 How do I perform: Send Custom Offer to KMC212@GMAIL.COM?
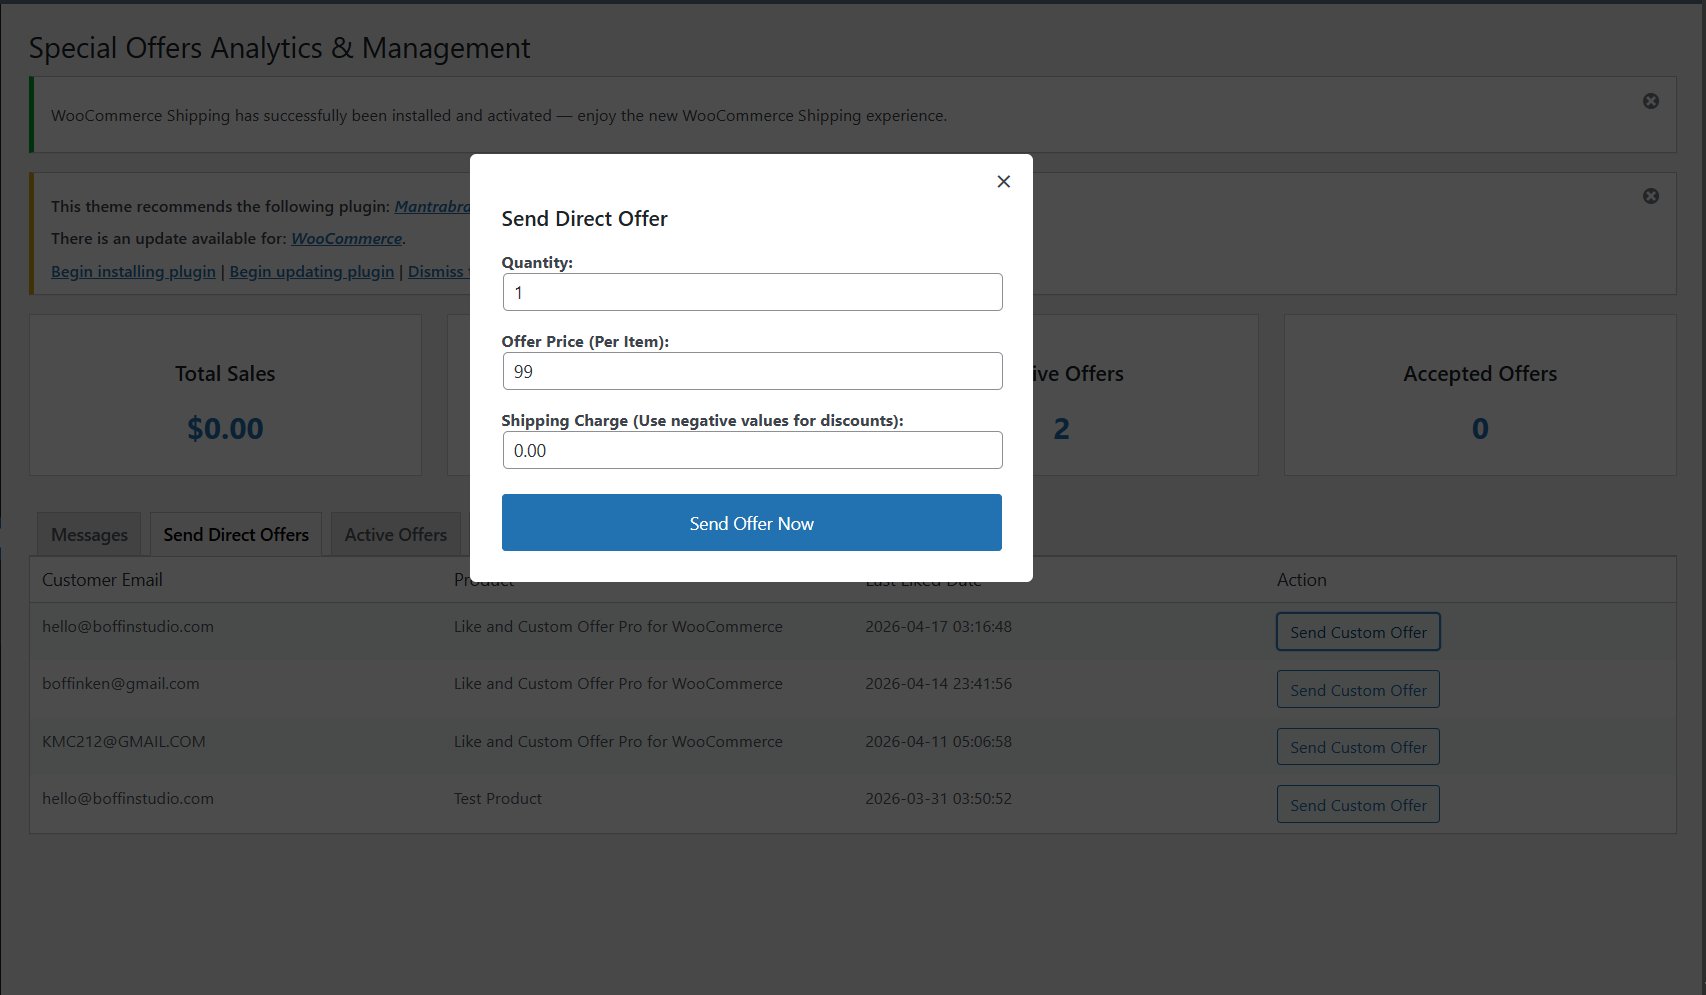click(x=1357, y=747)
